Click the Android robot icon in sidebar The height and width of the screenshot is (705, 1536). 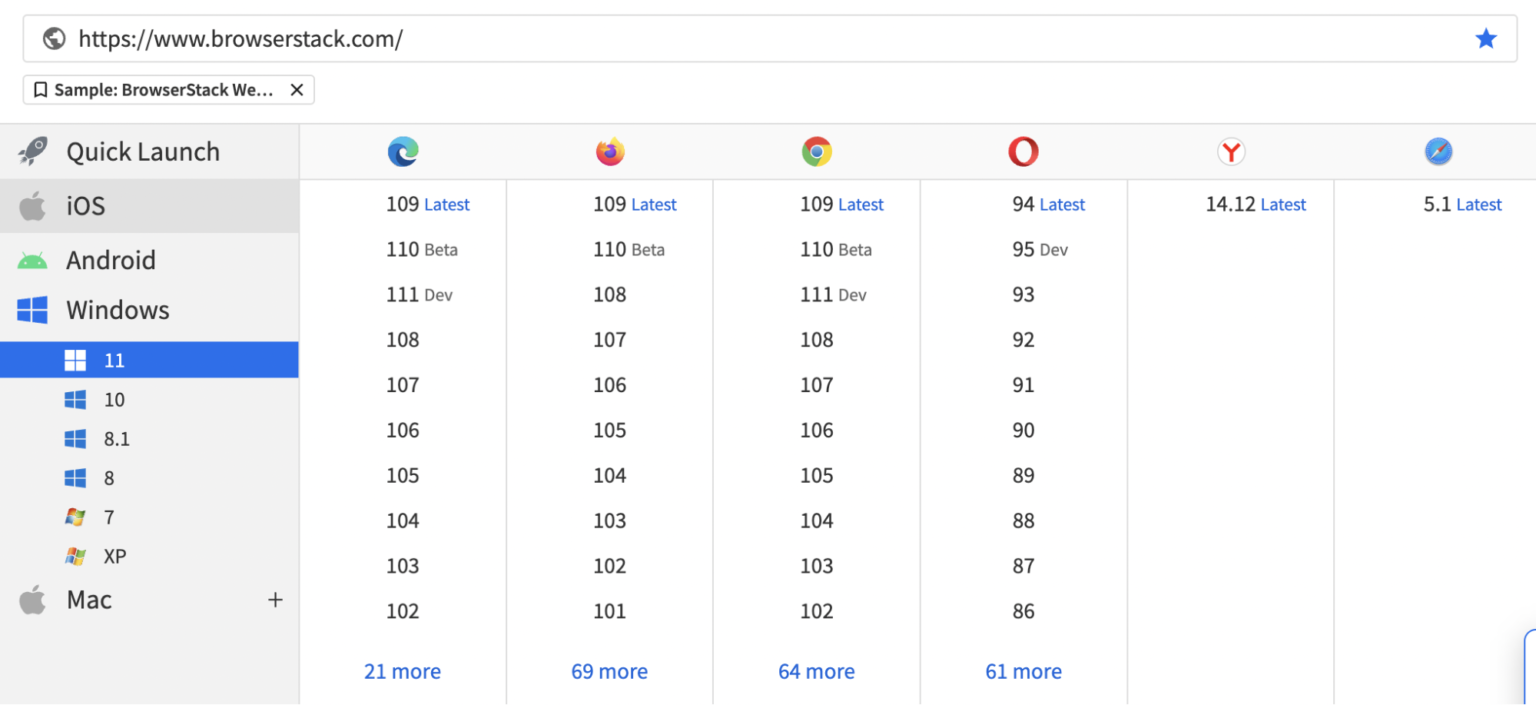tap(31, 260)
